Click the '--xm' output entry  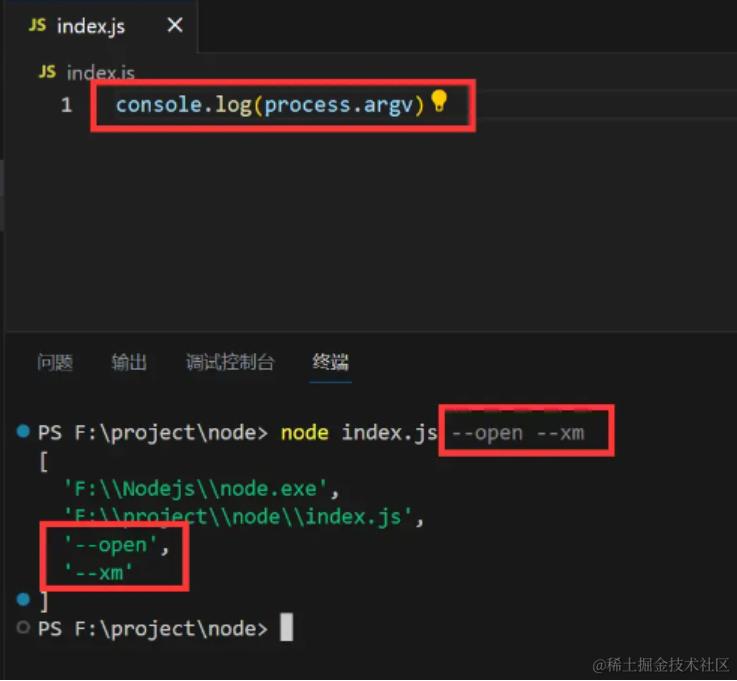[98, 573]
